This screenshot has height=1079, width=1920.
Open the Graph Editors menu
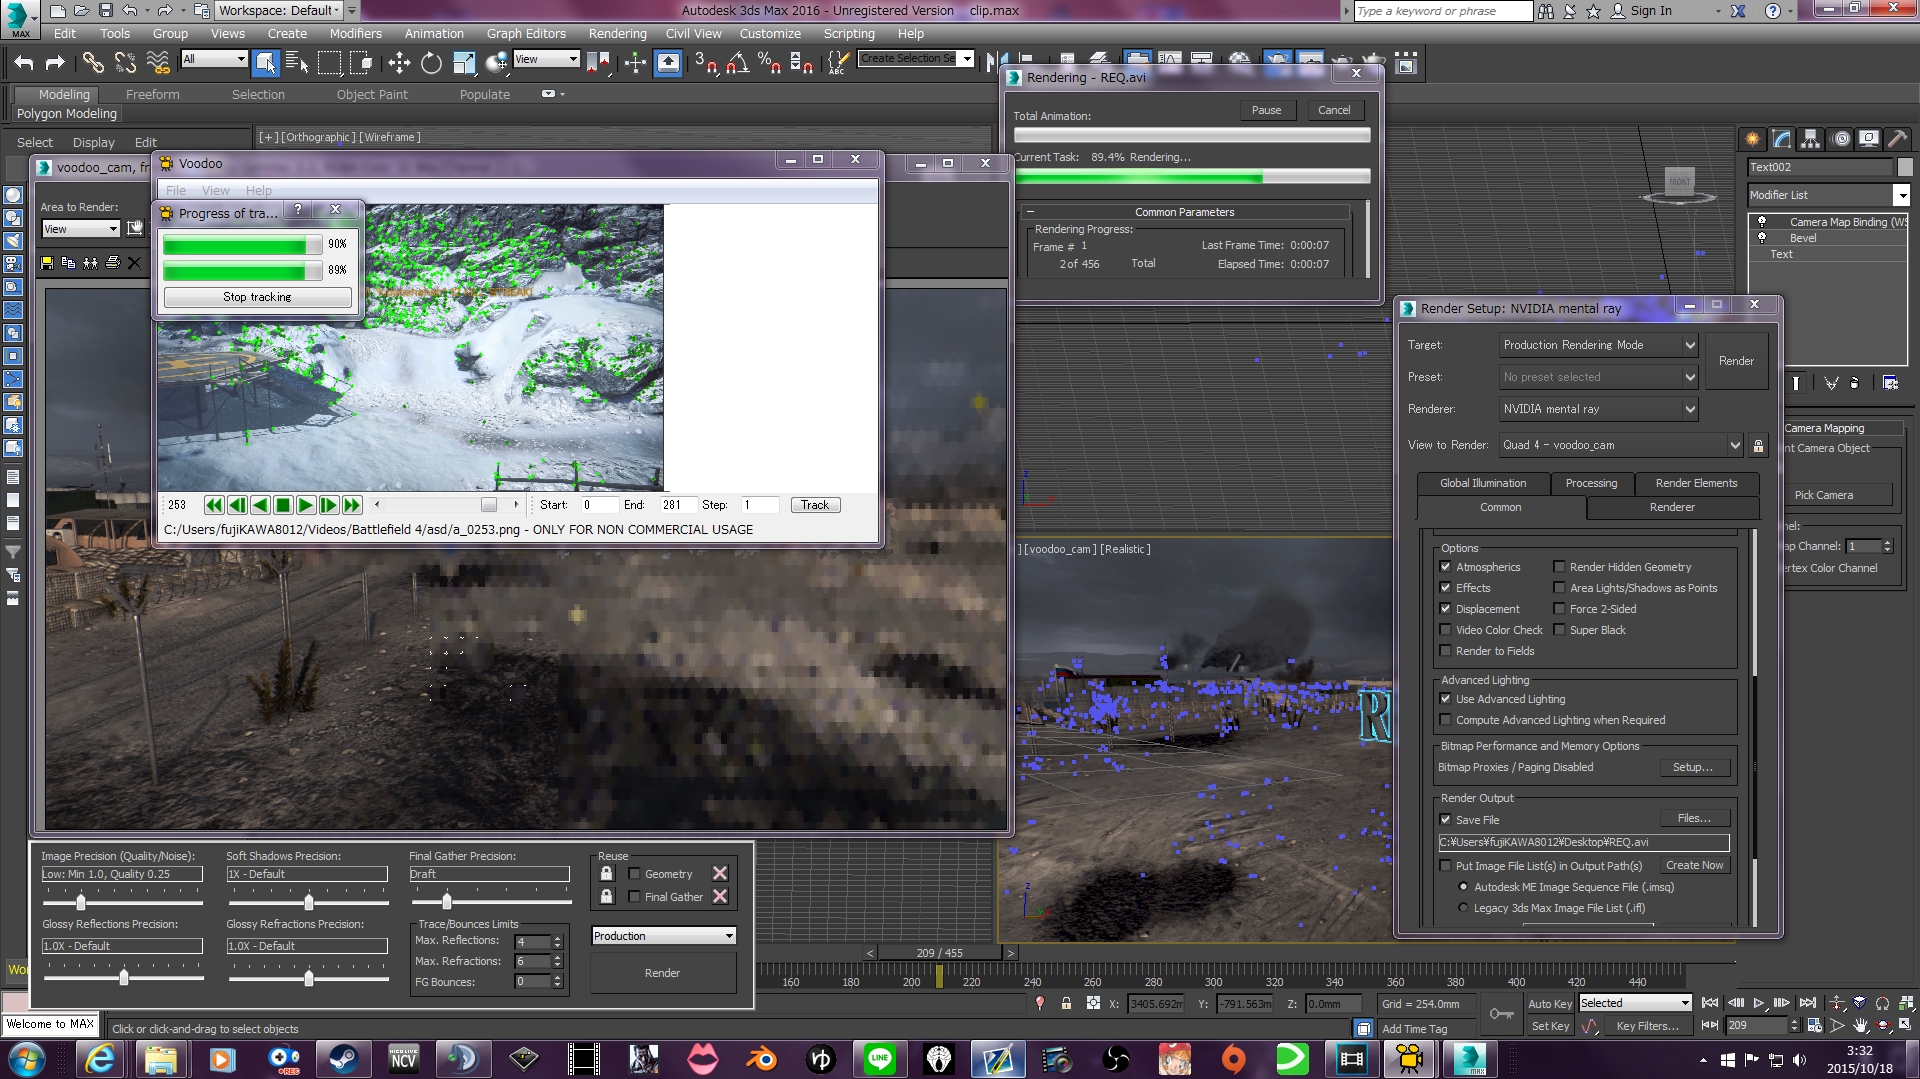pos(526,33)
